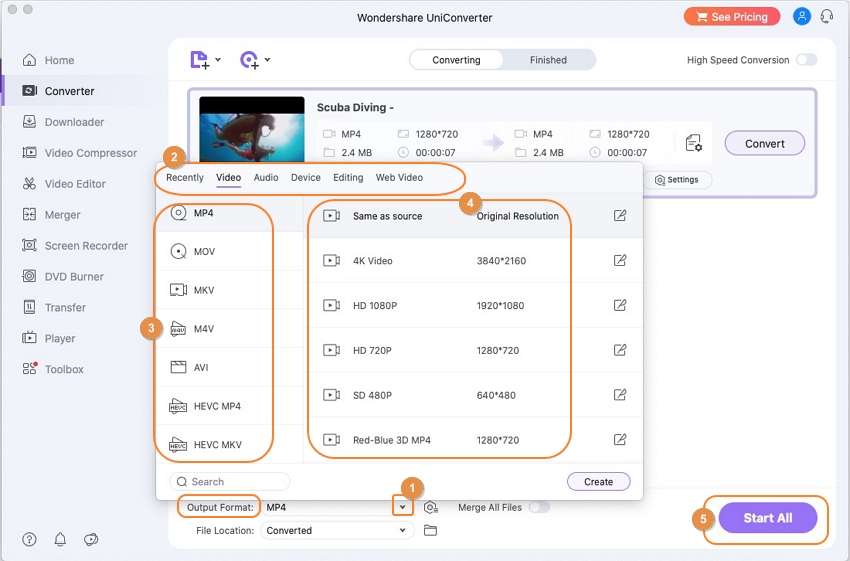Image resolution: width=850 pixels, height=561 pixels.
Task: Expand the Add Files dropdown arrow
Action: (x=218, y=60)
